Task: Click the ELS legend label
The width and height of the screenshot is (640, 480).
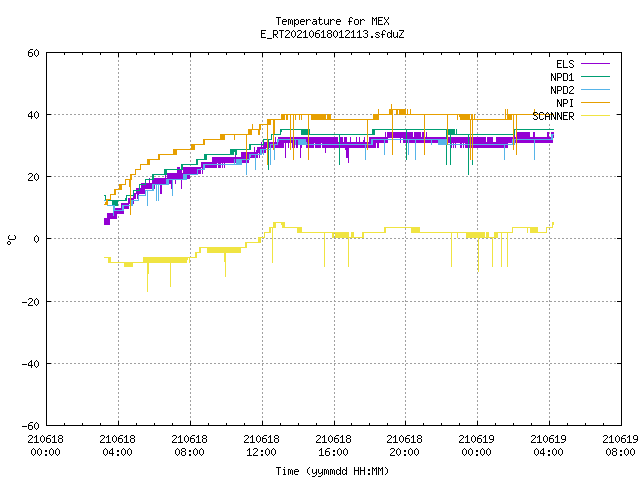Action: pyautogui.click(x=565, y=64)
